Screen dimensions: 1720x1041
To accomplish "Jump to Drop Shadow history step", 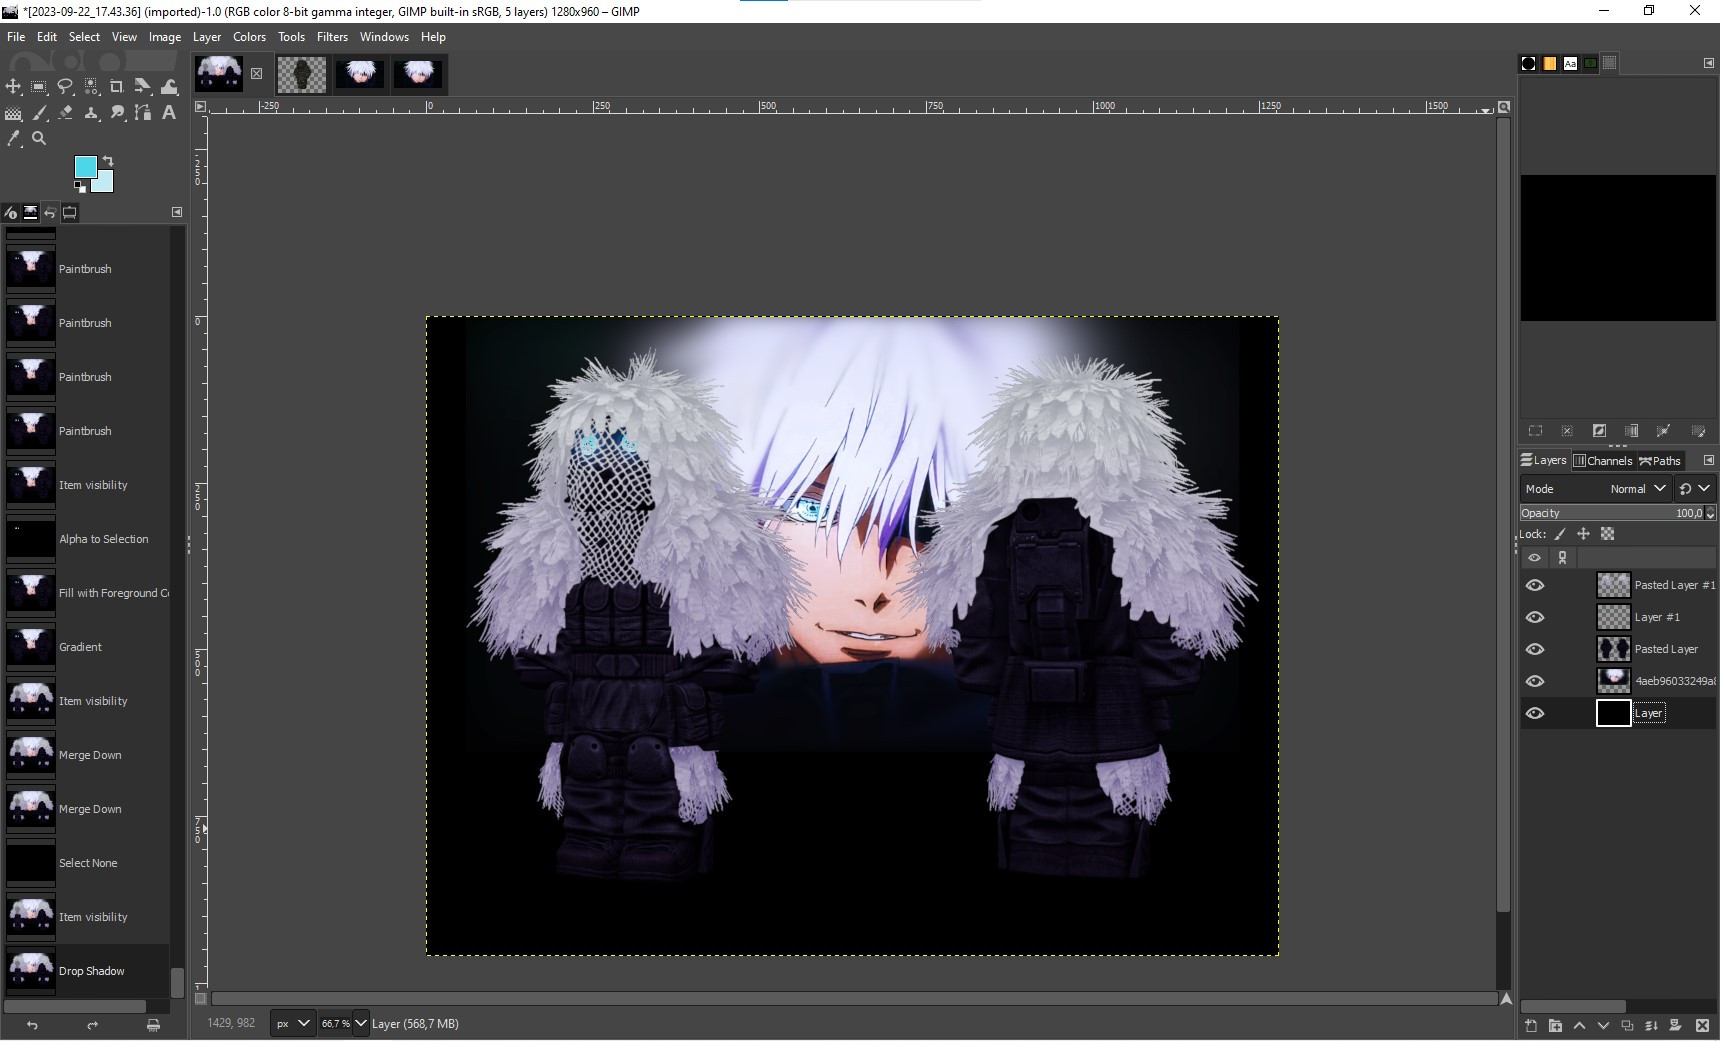I will (87, 971).
